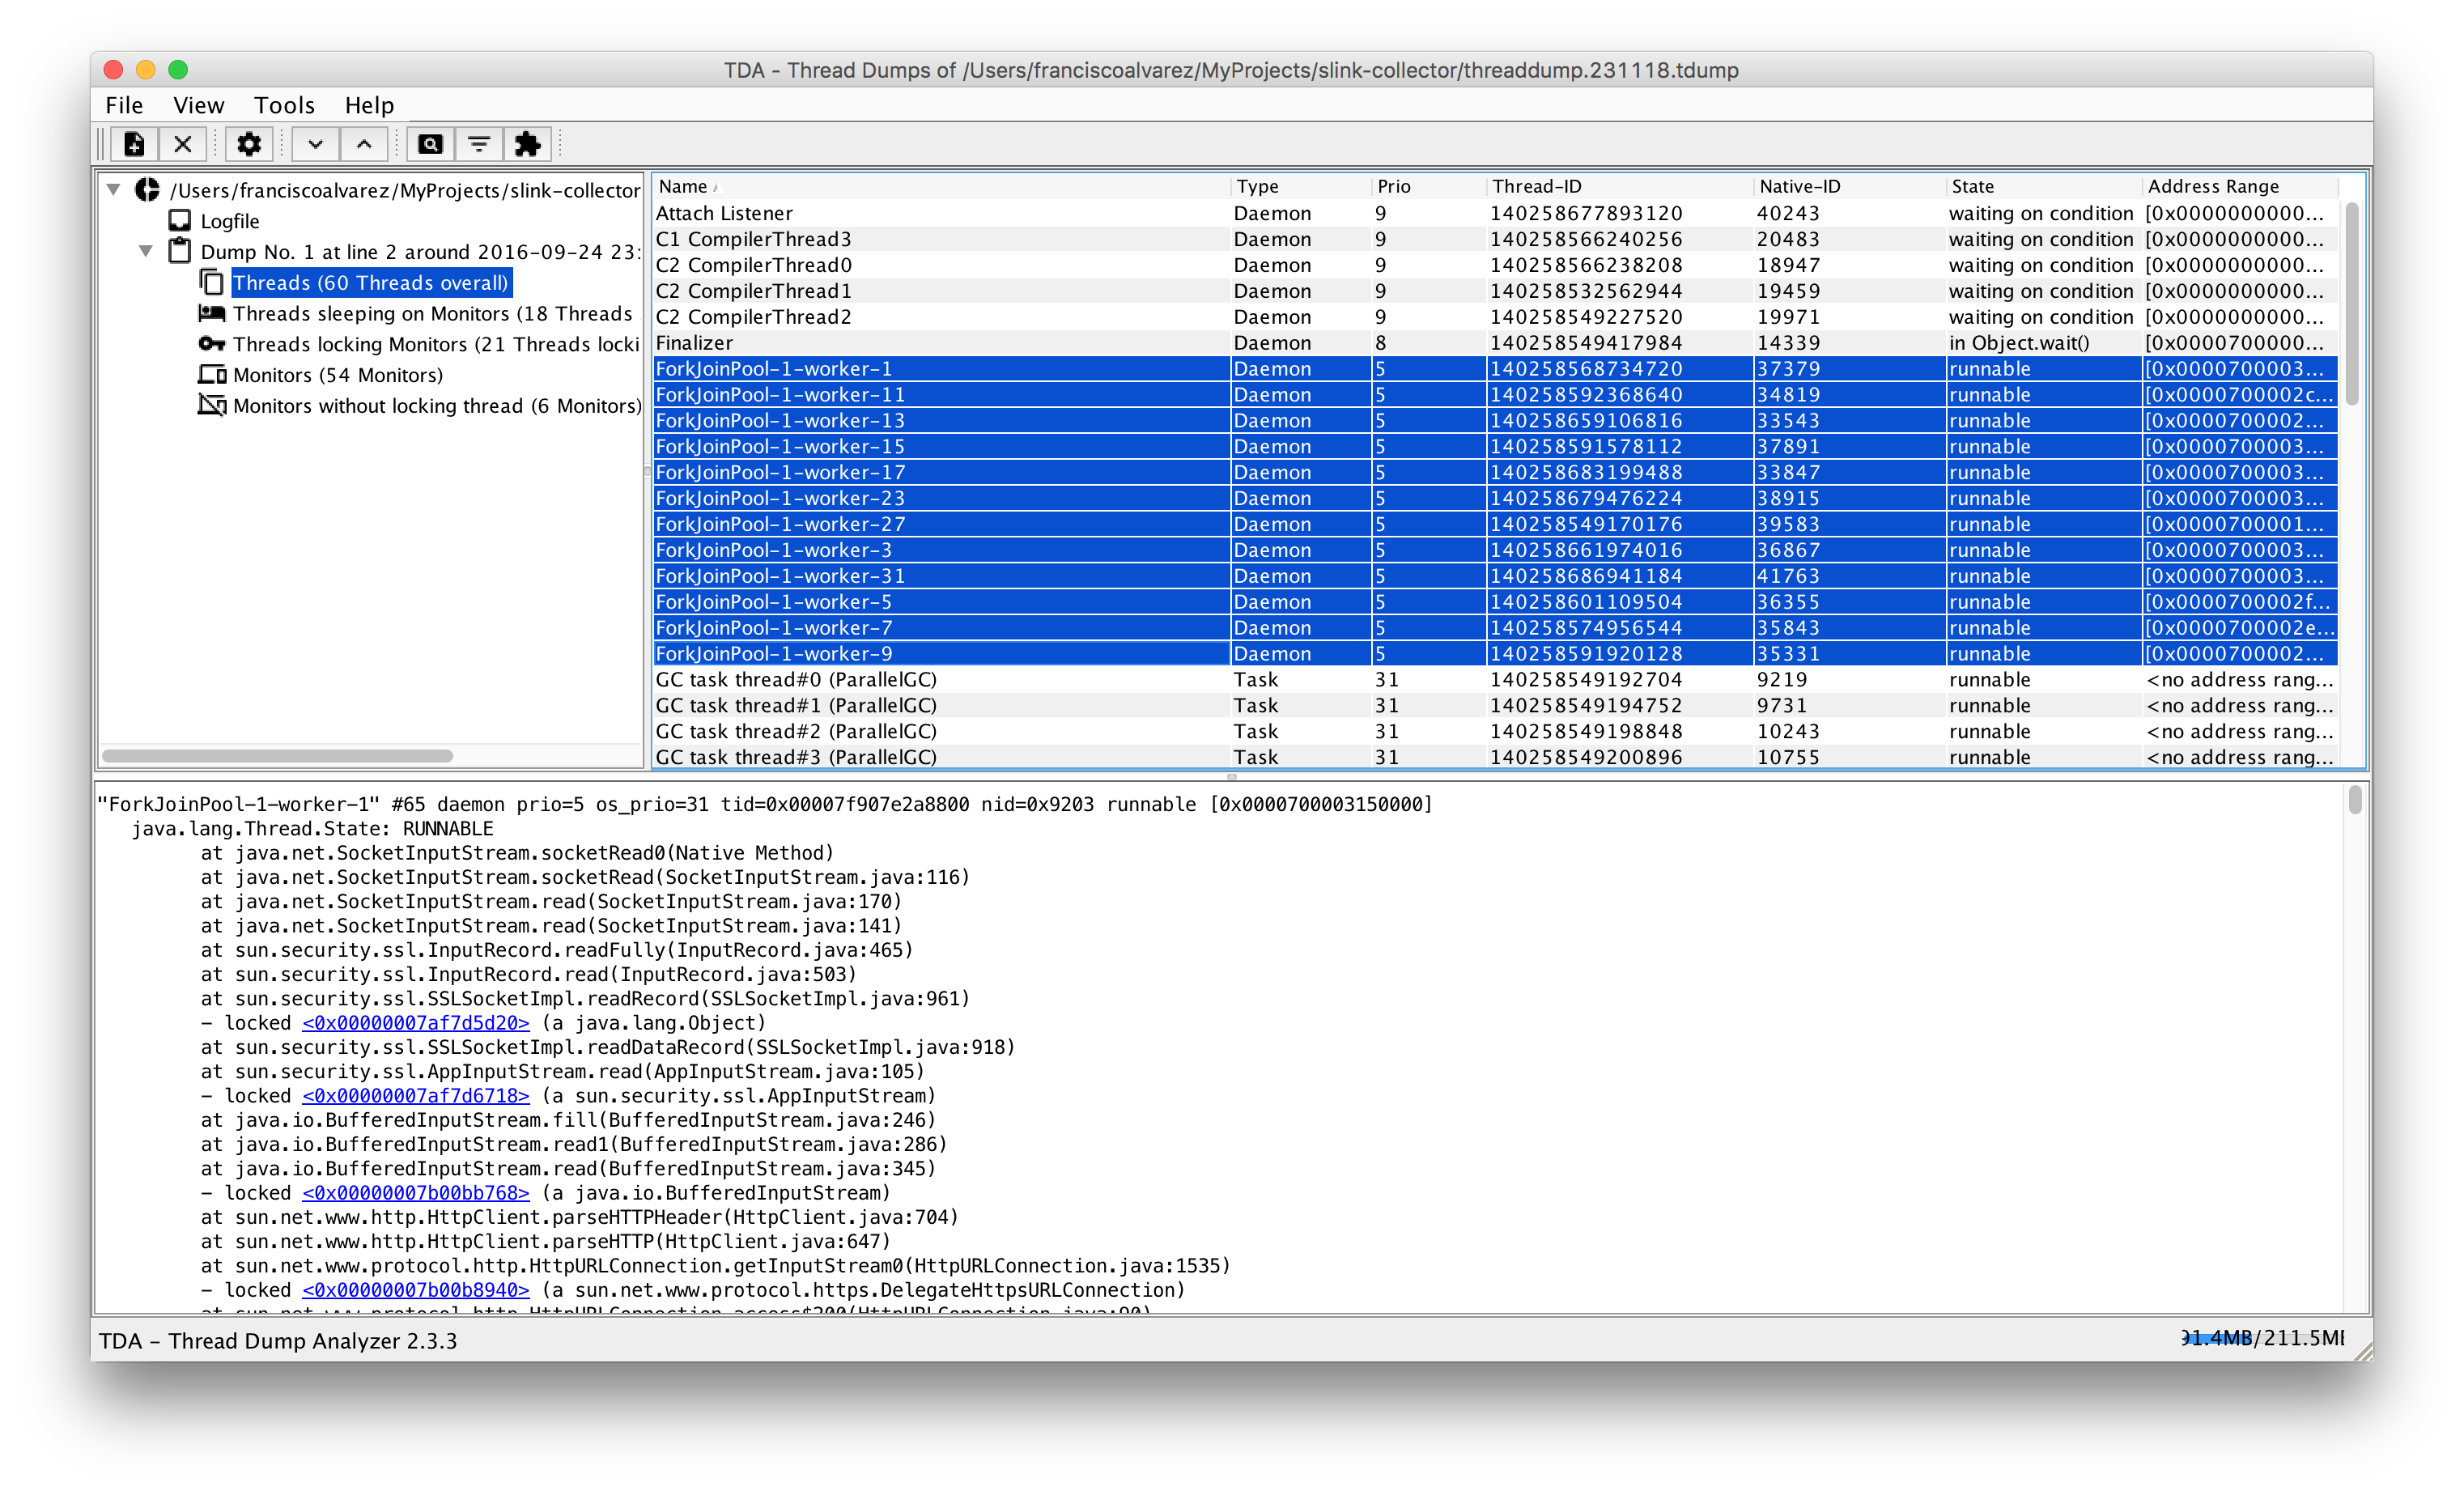Screen dimensions: 2464x1491
Task: Collapse the Dump No. 1 tree node
Action: (146, 251)
